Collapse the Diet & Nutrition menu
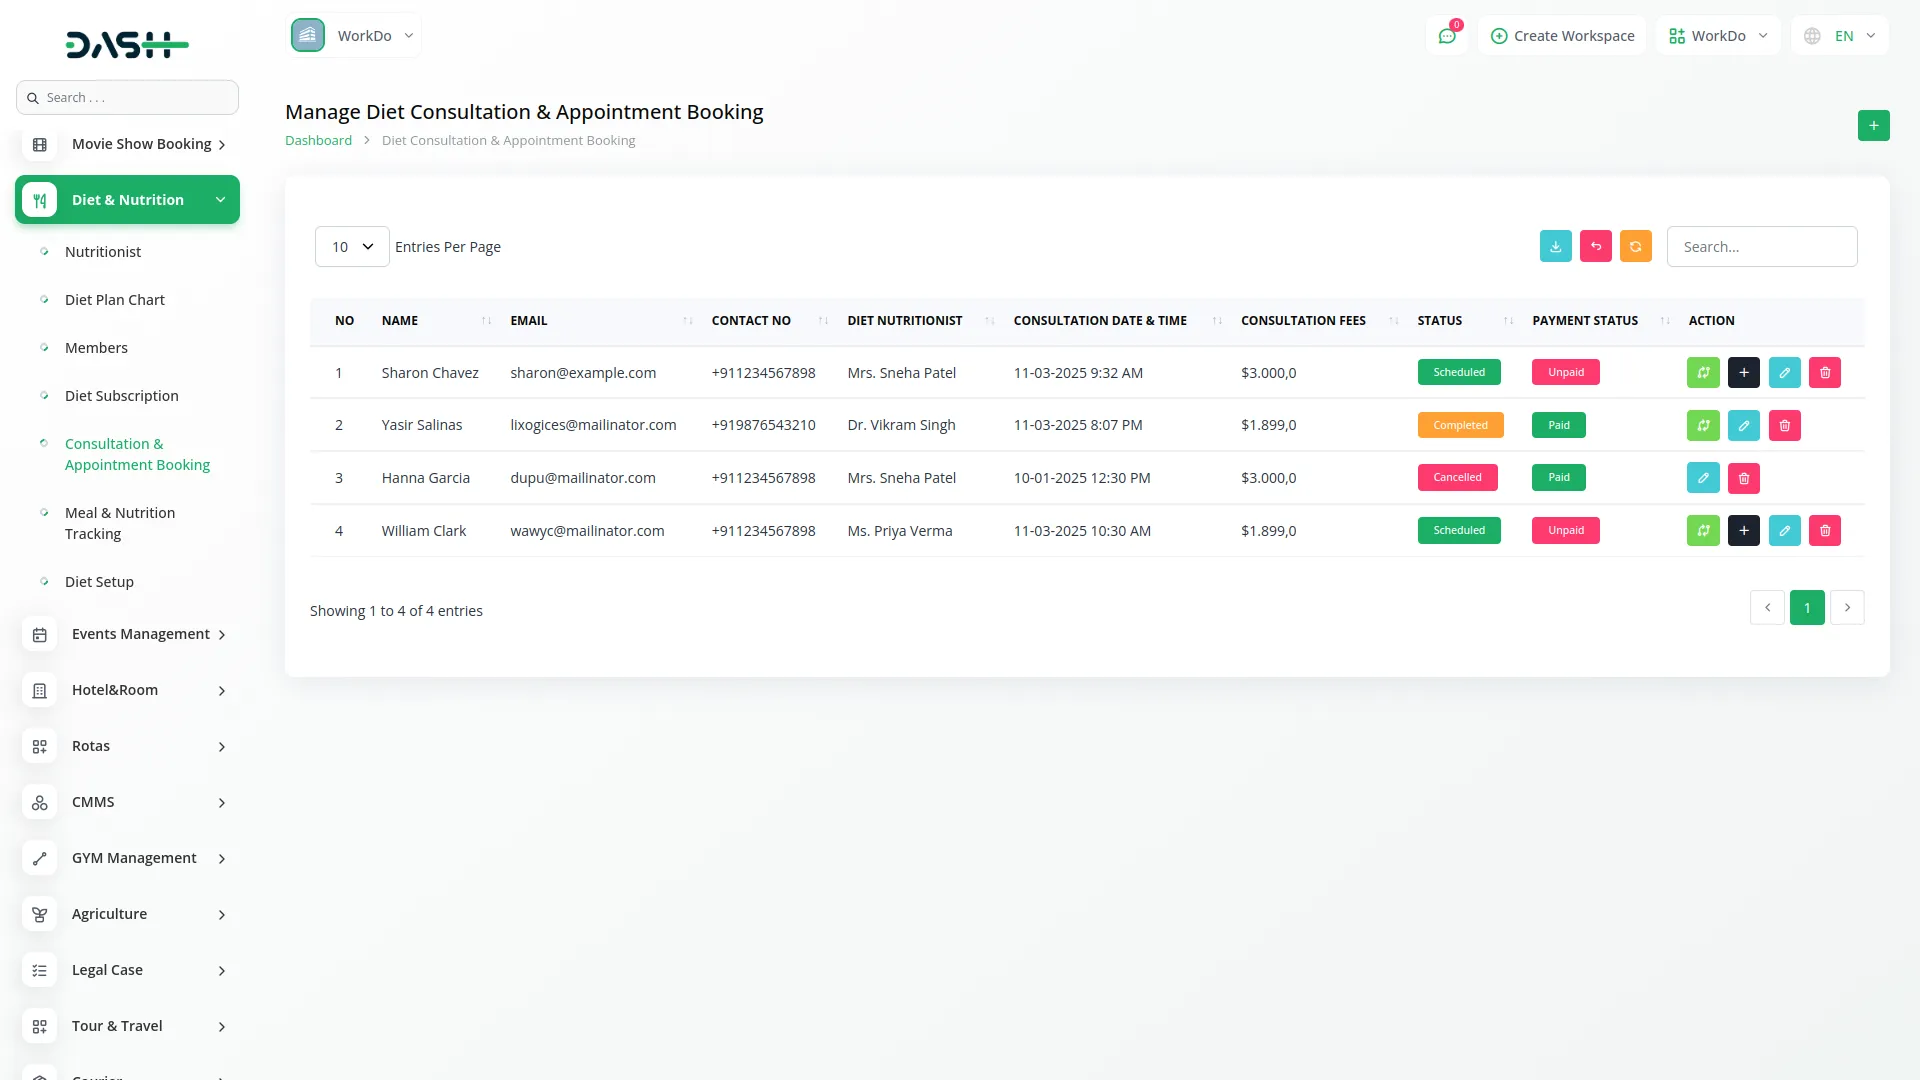The height and width of the screenshot is (1080, 1920). pos(127,200)
